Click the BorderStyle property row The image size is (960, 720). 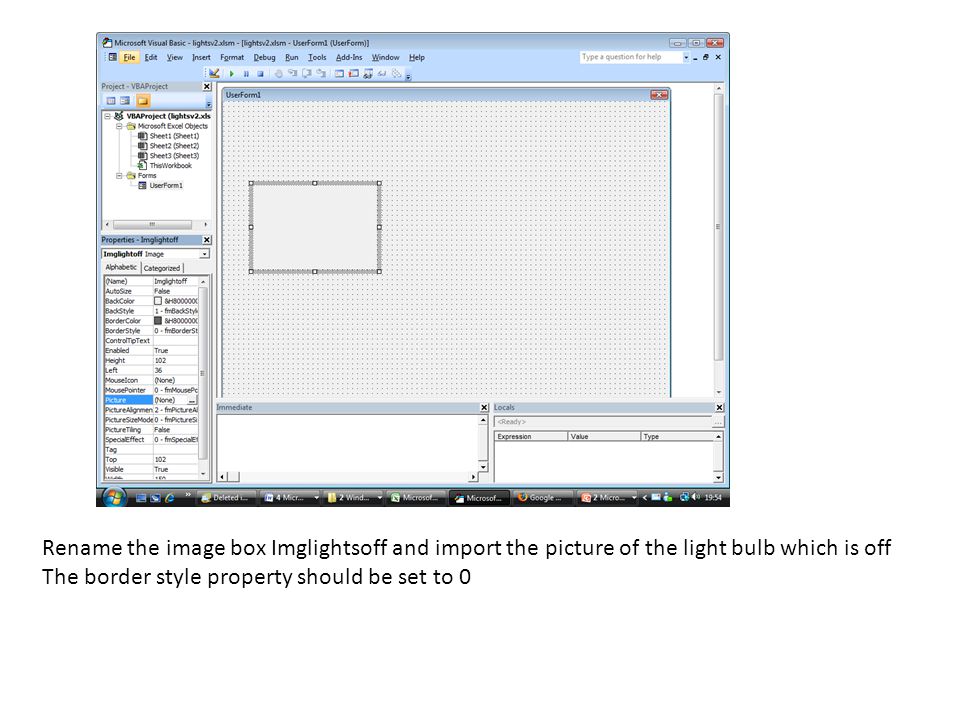point(151,331)
